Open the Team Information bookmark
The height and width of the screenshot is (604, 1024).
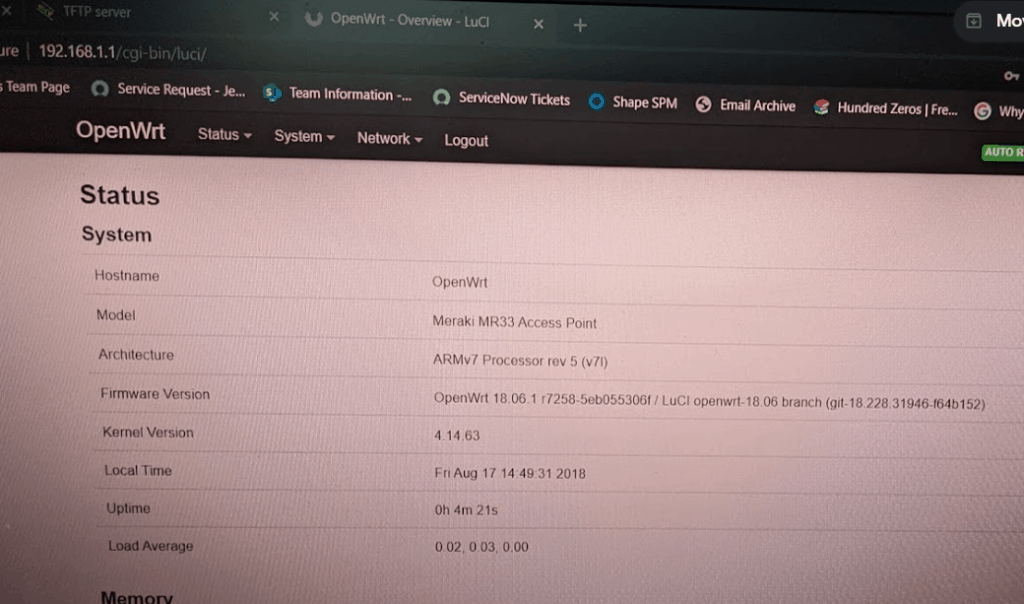pyautogui.click(x=338, y=94)
